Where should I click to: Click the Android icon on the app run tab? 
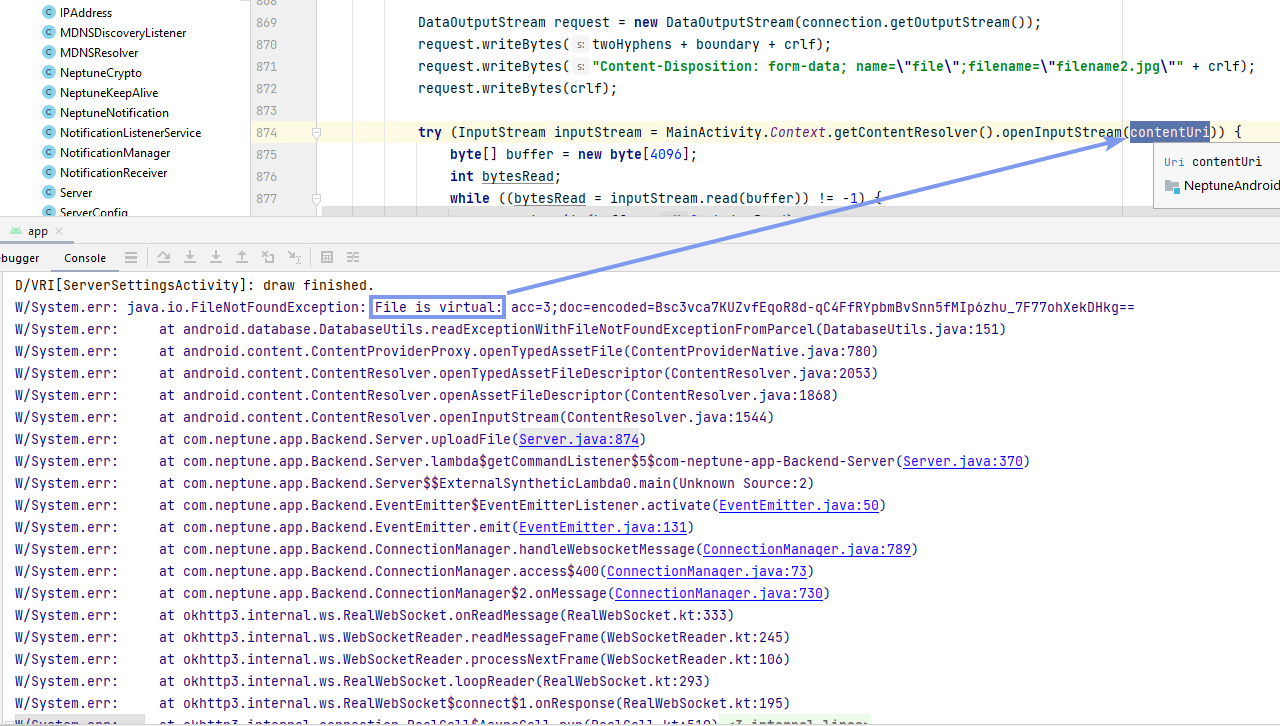15,230
